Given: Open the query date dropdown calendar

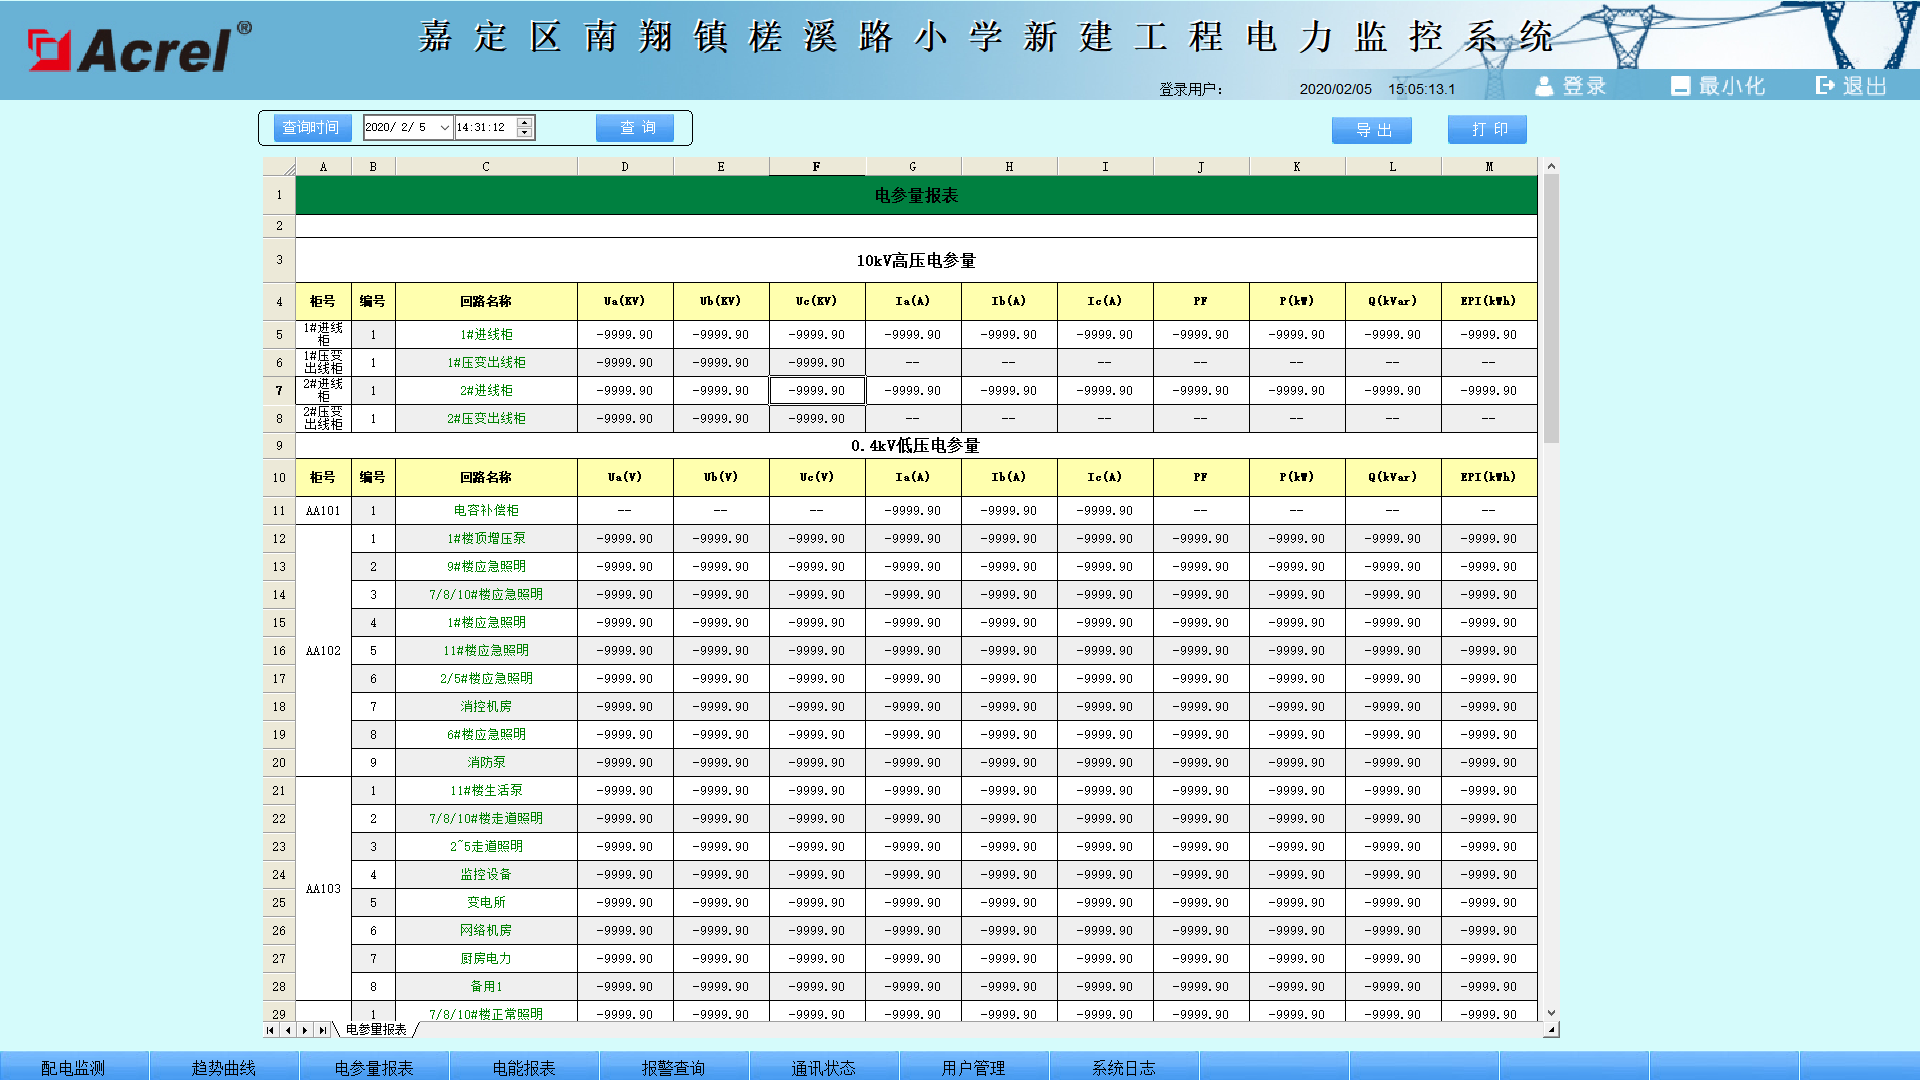Looking at the screenshot, I should tap(445, 128).
